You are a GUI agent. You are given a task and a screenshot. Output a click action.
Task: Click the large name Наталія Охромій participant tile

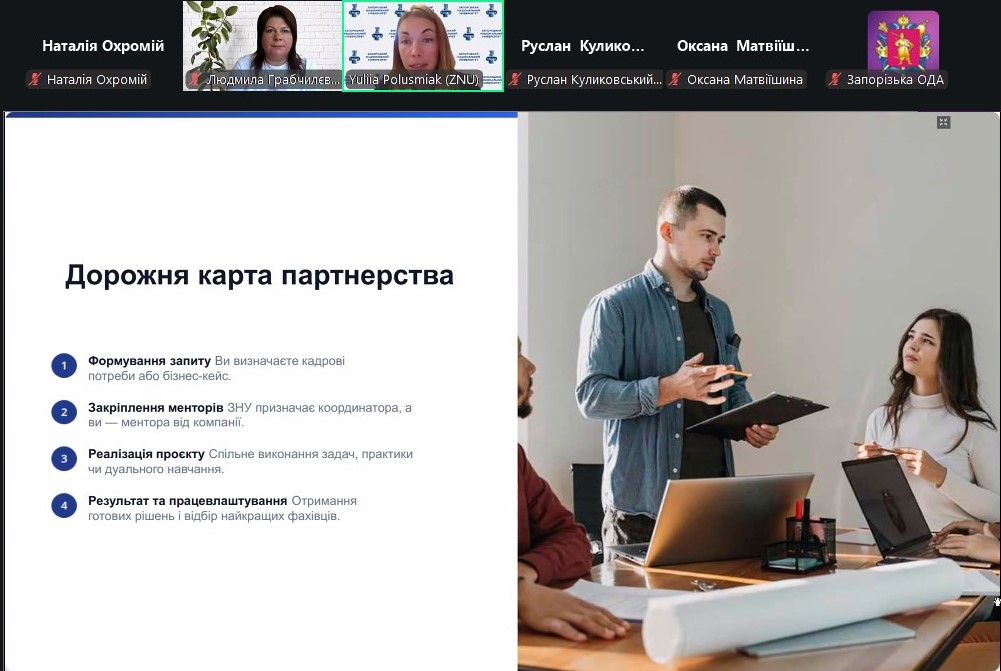pos(103,46)
